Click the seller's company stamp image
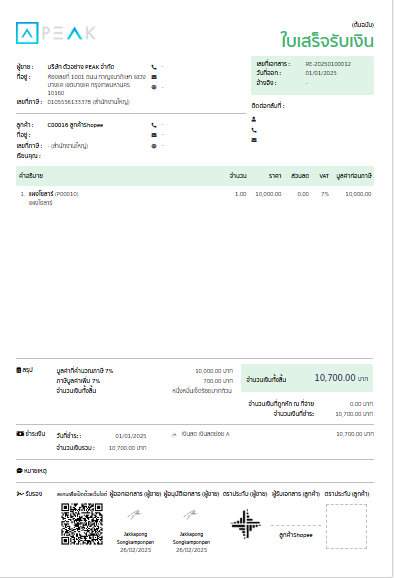The image size is (394, 578). tap(245, 524)
